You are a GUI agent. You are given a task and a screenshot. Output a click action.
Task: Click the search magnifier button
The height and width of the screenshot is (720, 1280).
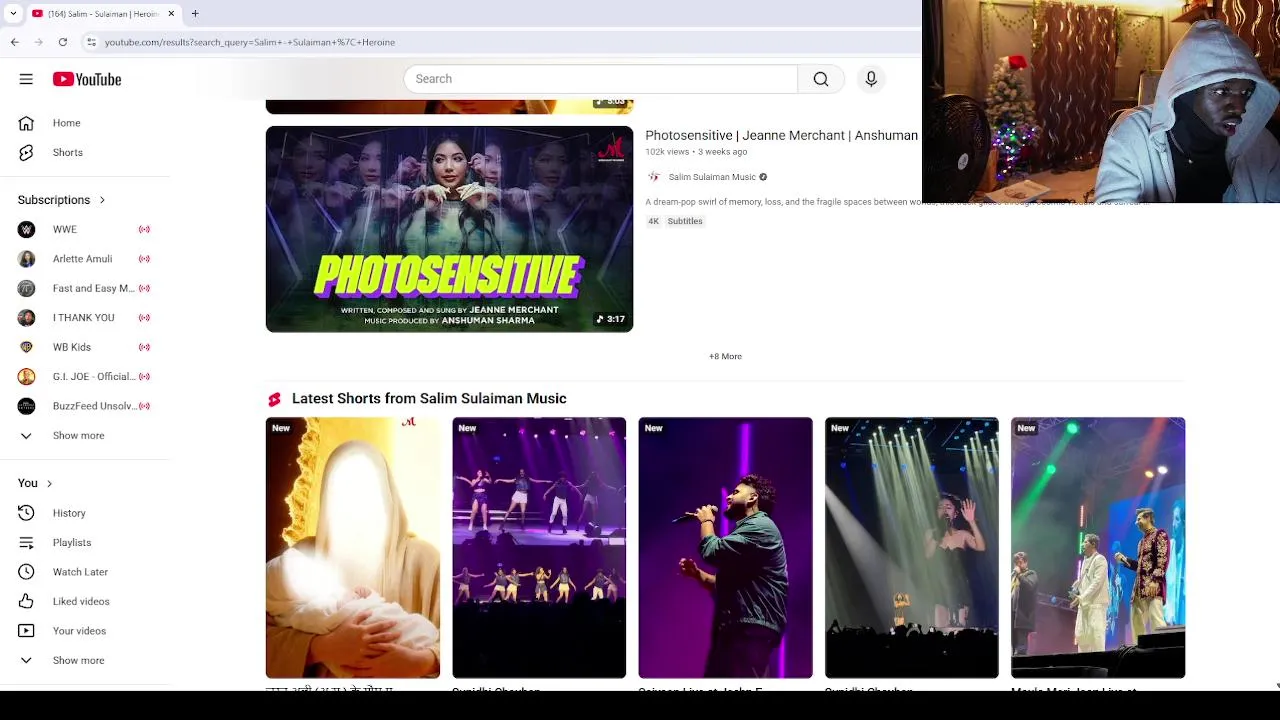tap(821, 79)
